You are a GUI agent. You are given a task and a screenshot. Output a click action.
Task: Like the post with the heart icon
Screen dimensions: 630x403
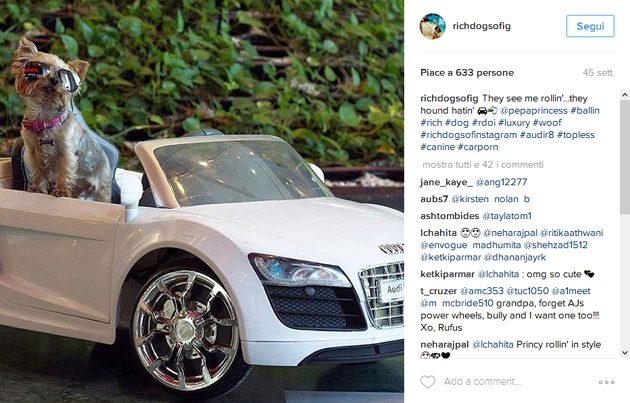coord(428,382)
